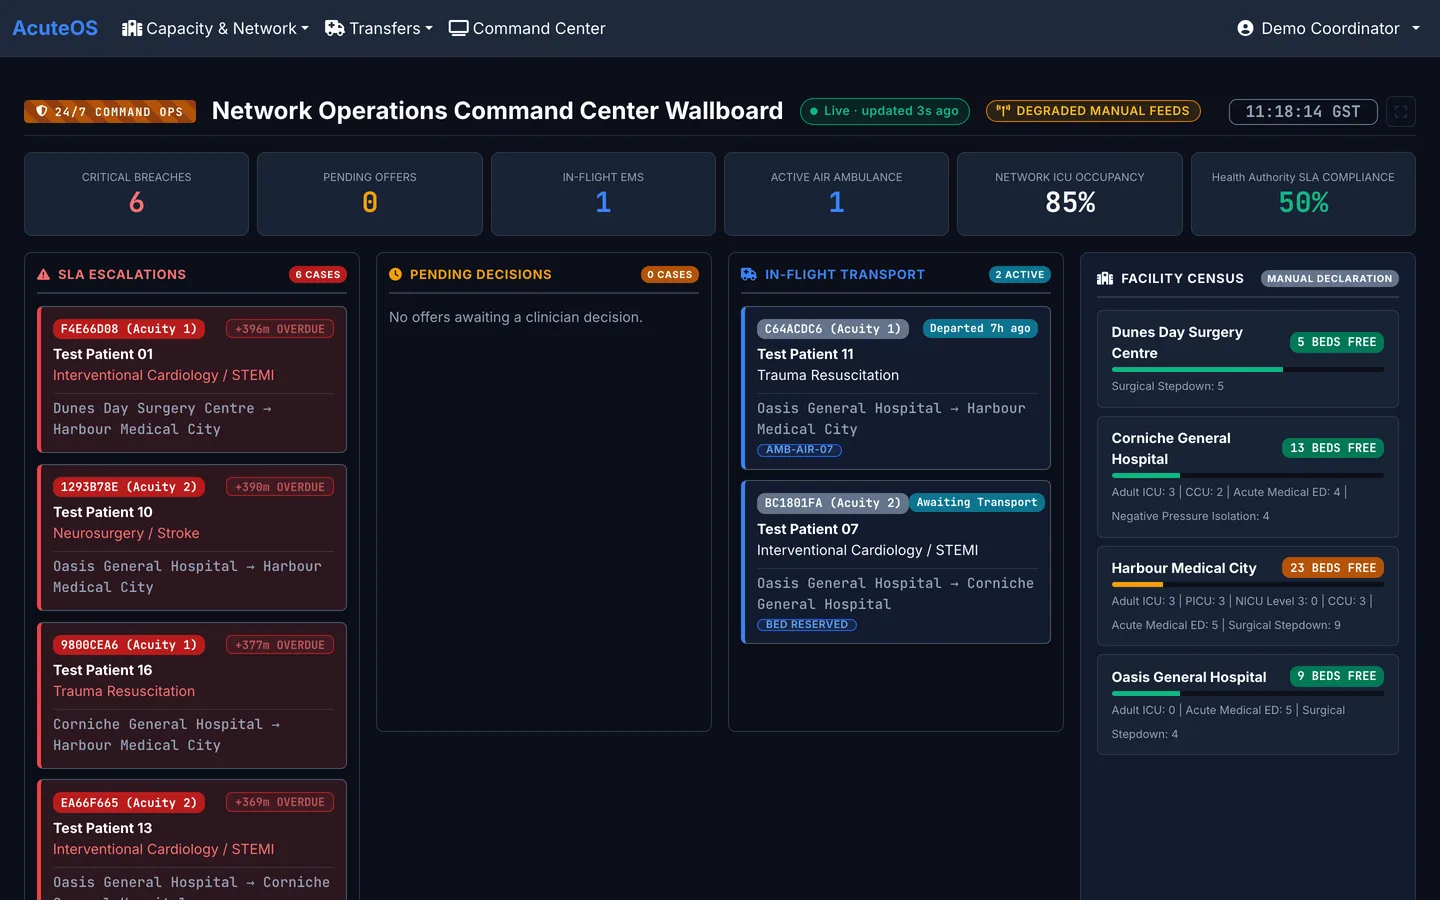The image size is (1440, 900).
Task: Click the clock icon next to Pending Decisions
Action: [395, 274]
